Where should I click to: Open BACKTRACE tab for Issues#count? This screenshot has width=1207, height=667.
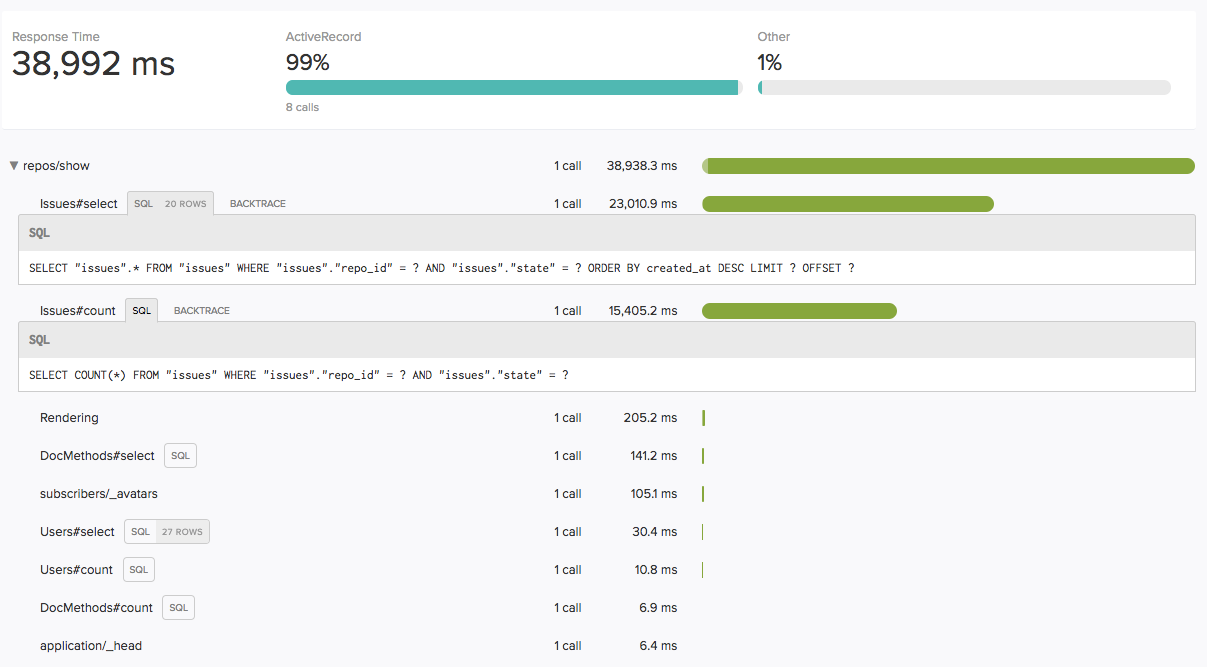(x=201, y=311)
